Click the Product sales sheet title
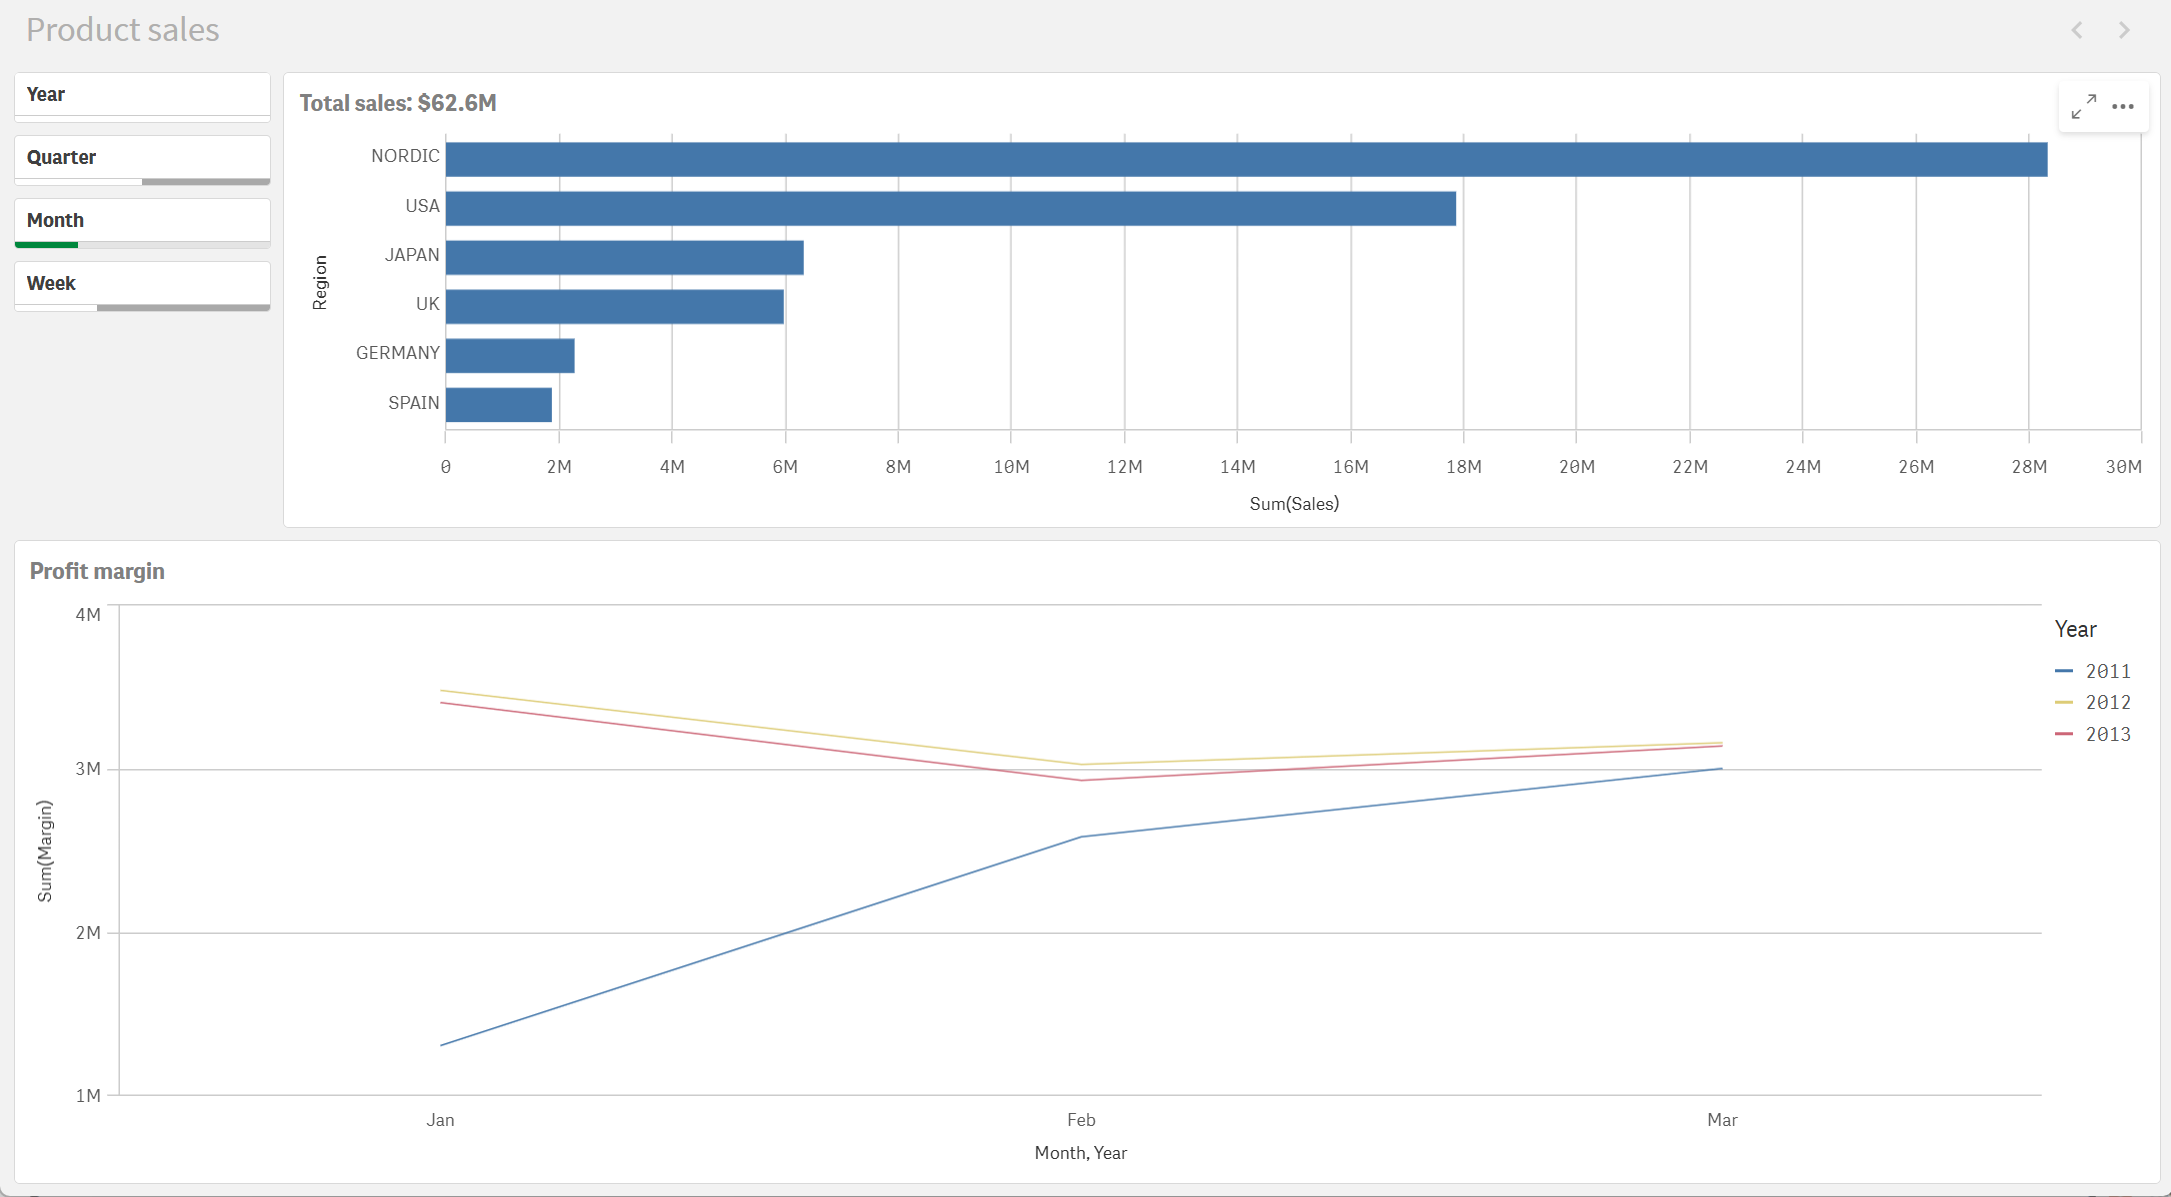Screen dimensions: 2171x1197 coord(122,30)
